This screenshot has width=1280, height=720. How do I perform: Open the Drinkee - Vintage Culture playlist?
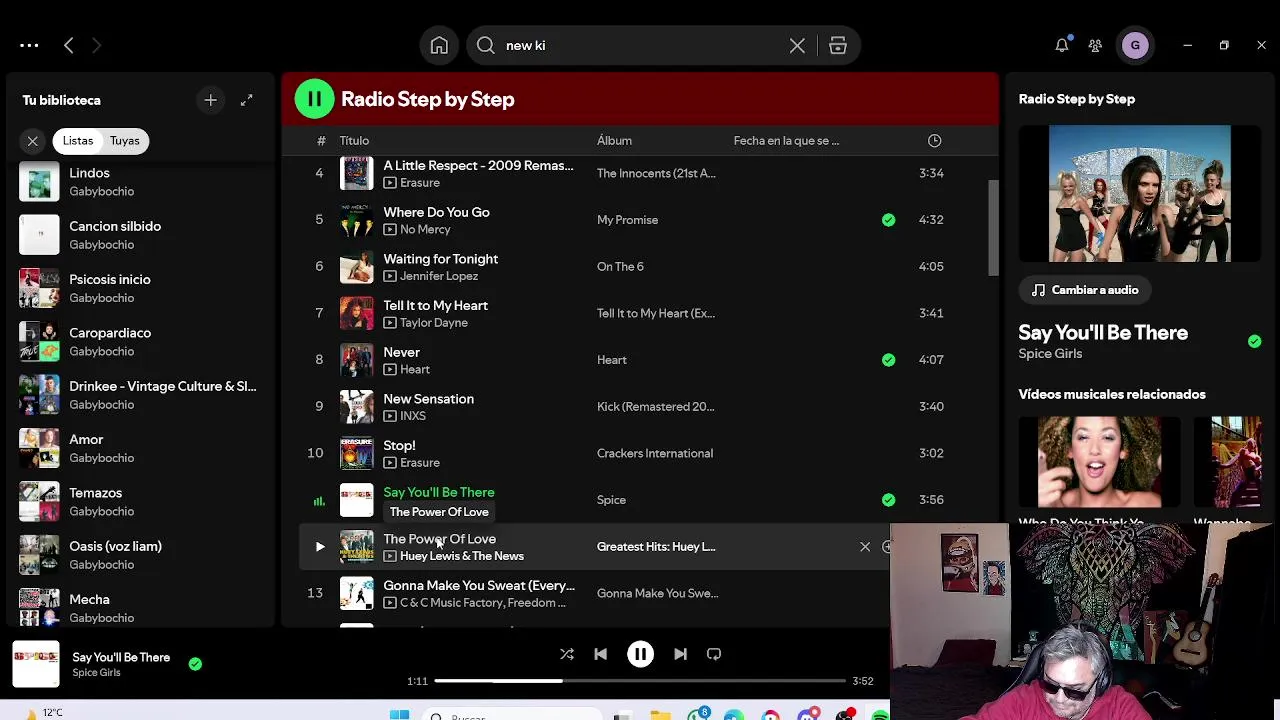click(x=140, y=395)
